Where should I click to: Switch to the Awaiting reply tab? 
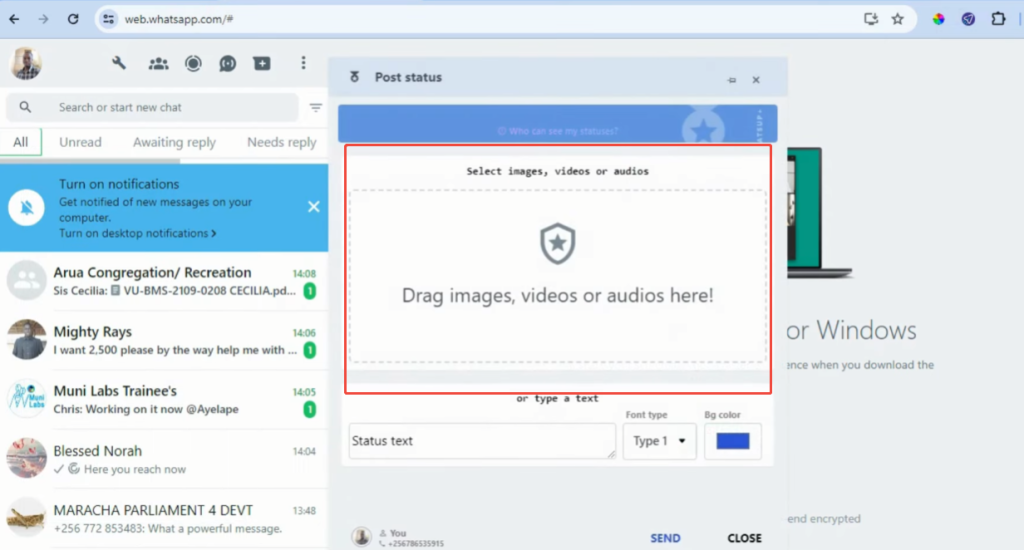coord(174,142)
